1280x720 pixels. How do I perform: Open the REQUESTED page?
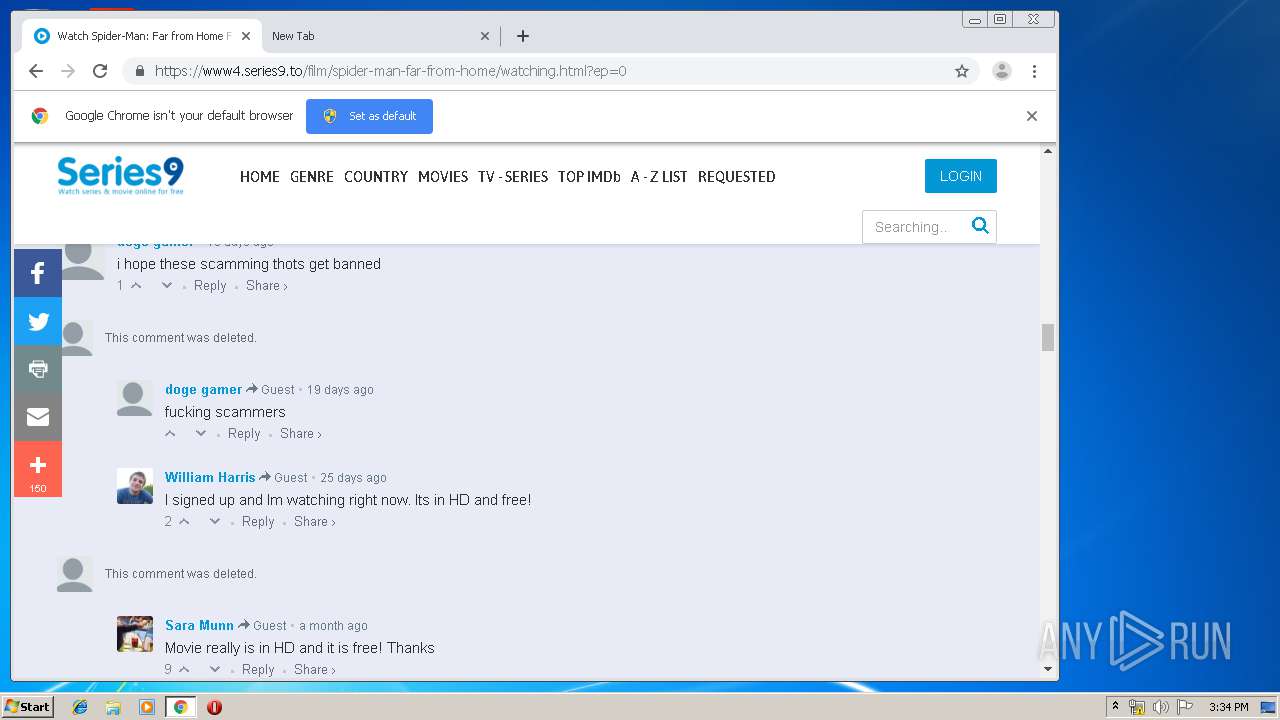[737, 176]
